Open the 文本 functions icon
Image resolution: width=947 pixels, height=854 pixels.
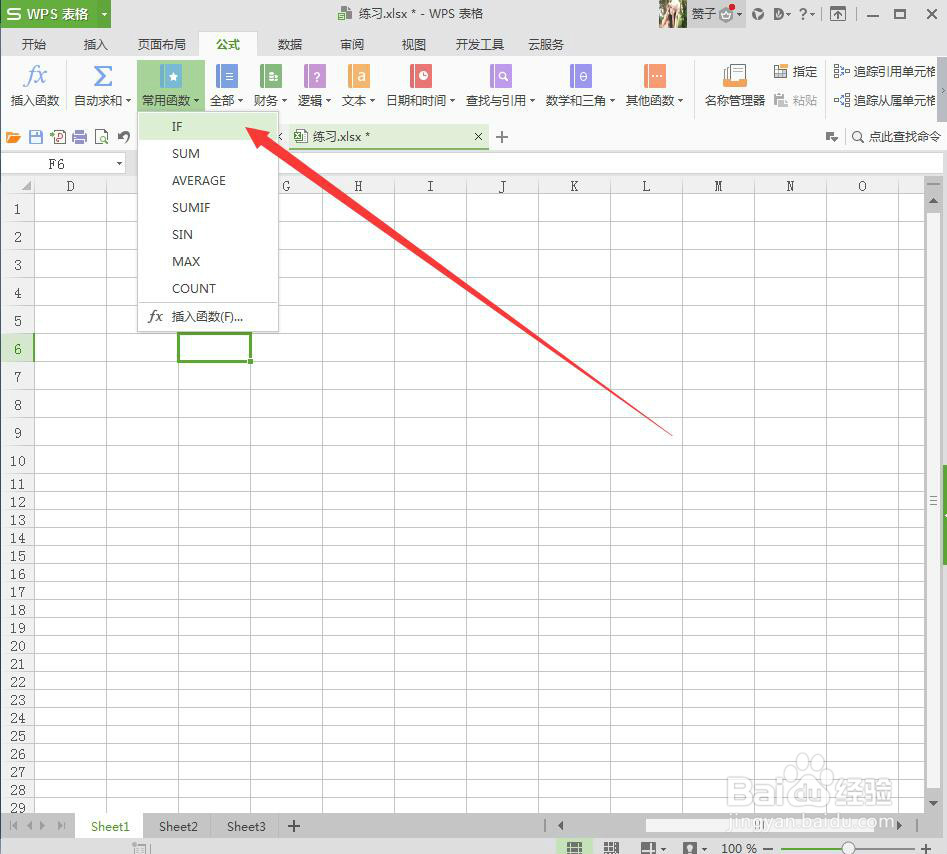[x=359, y=77]
